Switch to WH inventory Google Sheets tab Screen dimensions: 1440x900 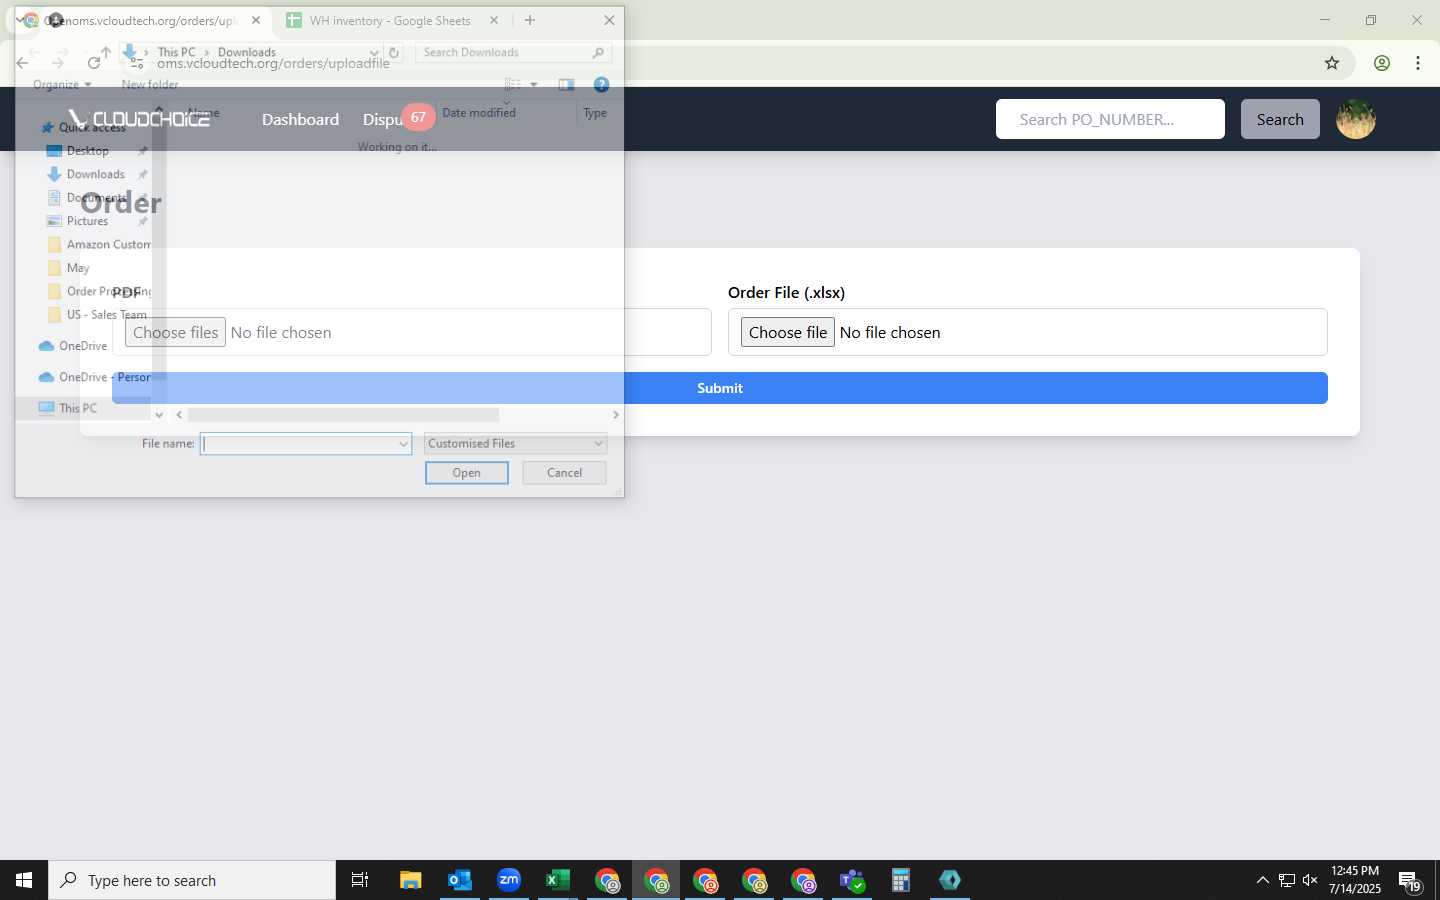tap(390, 20)
